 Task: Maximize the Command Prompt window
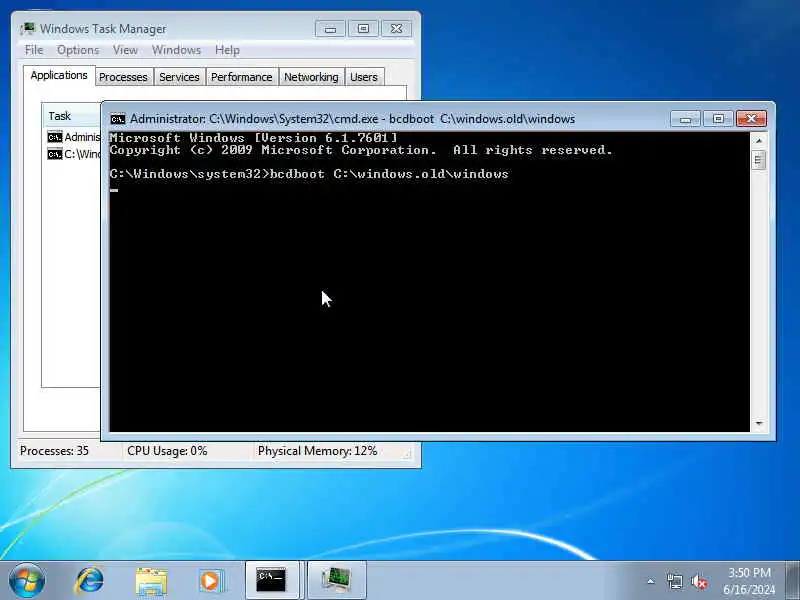(x=718, y=119)
